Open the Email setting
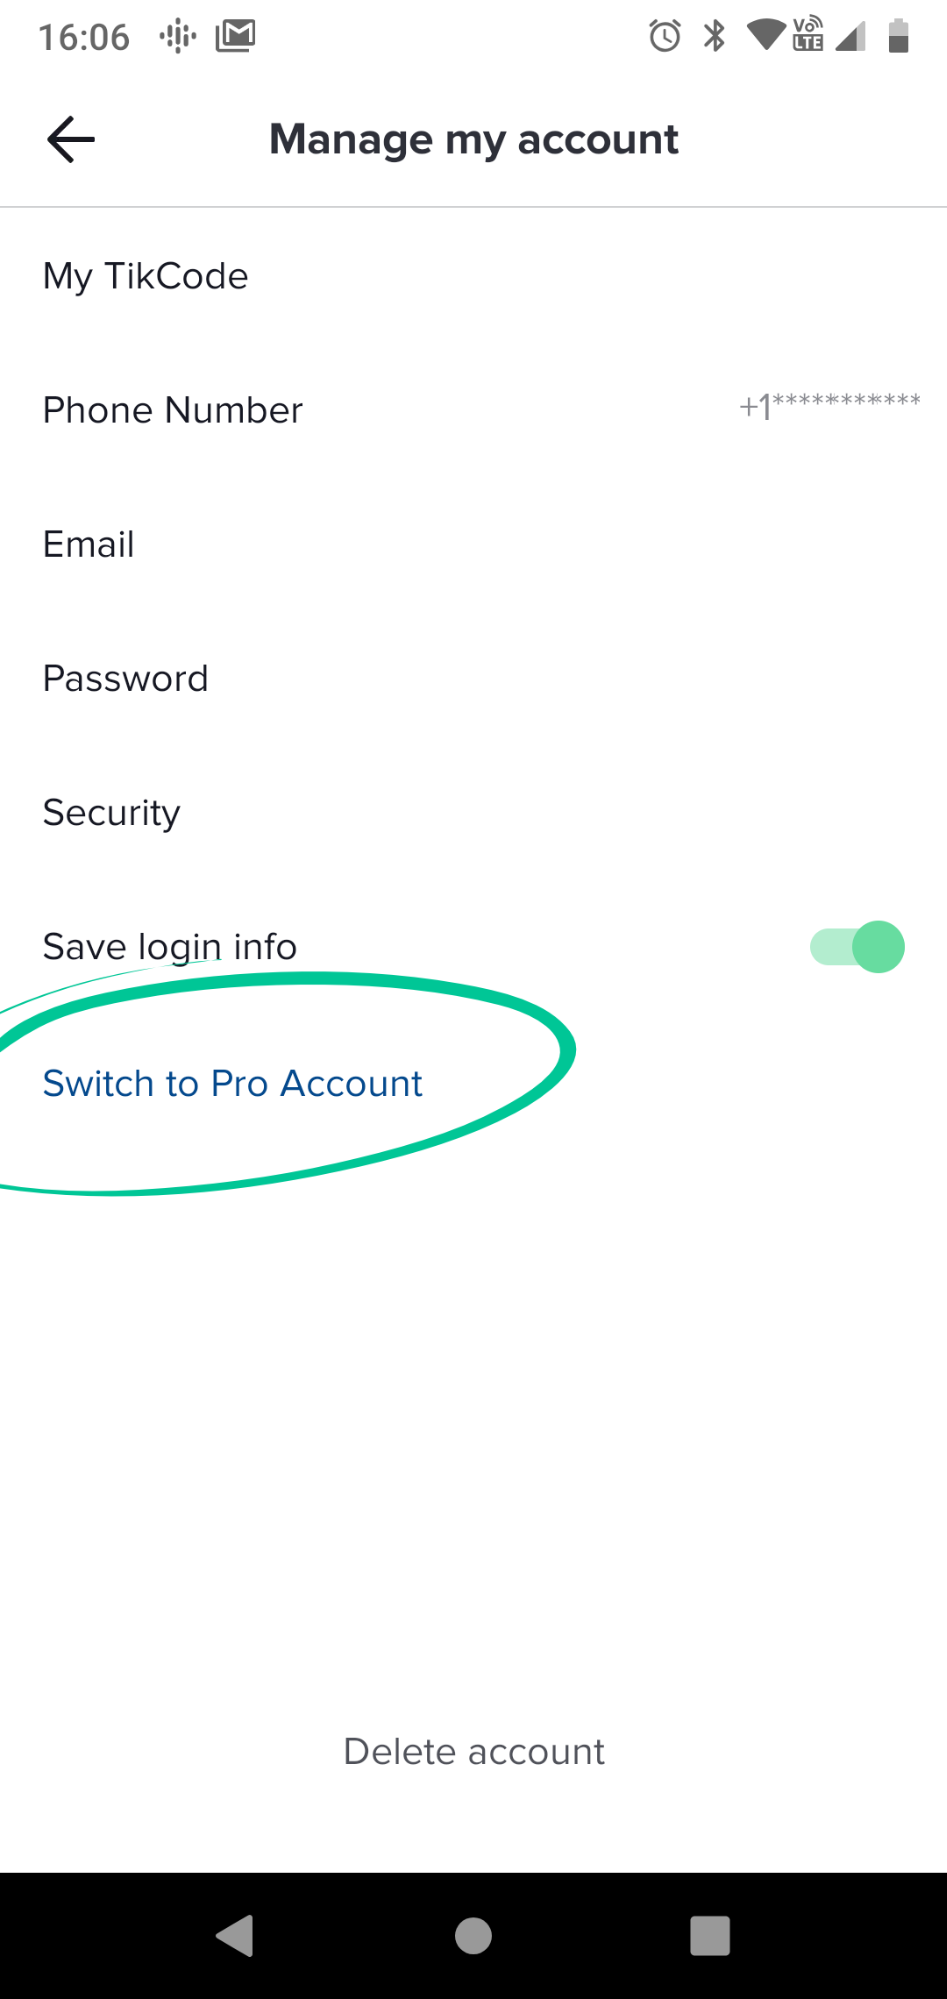 (473, 544)
